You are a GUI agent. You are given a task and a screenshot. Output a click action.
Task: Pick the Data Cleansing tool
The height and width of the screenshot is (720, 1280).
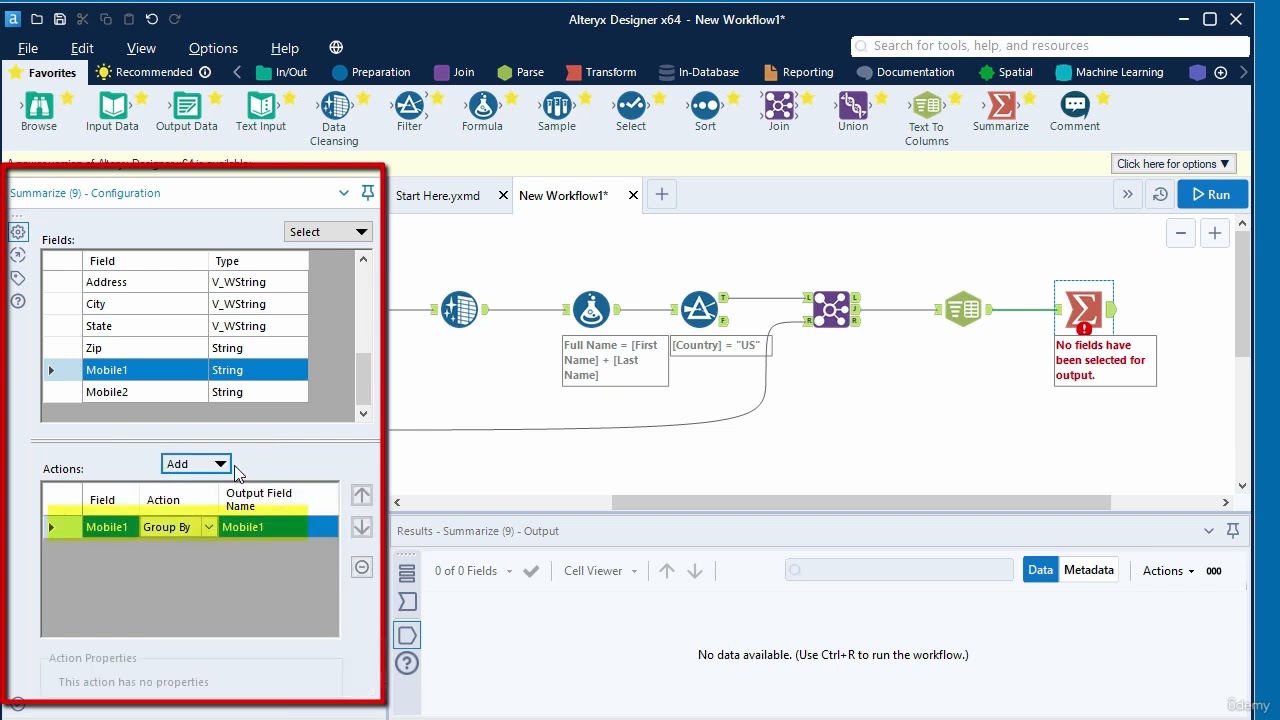[x=334, y=118]
